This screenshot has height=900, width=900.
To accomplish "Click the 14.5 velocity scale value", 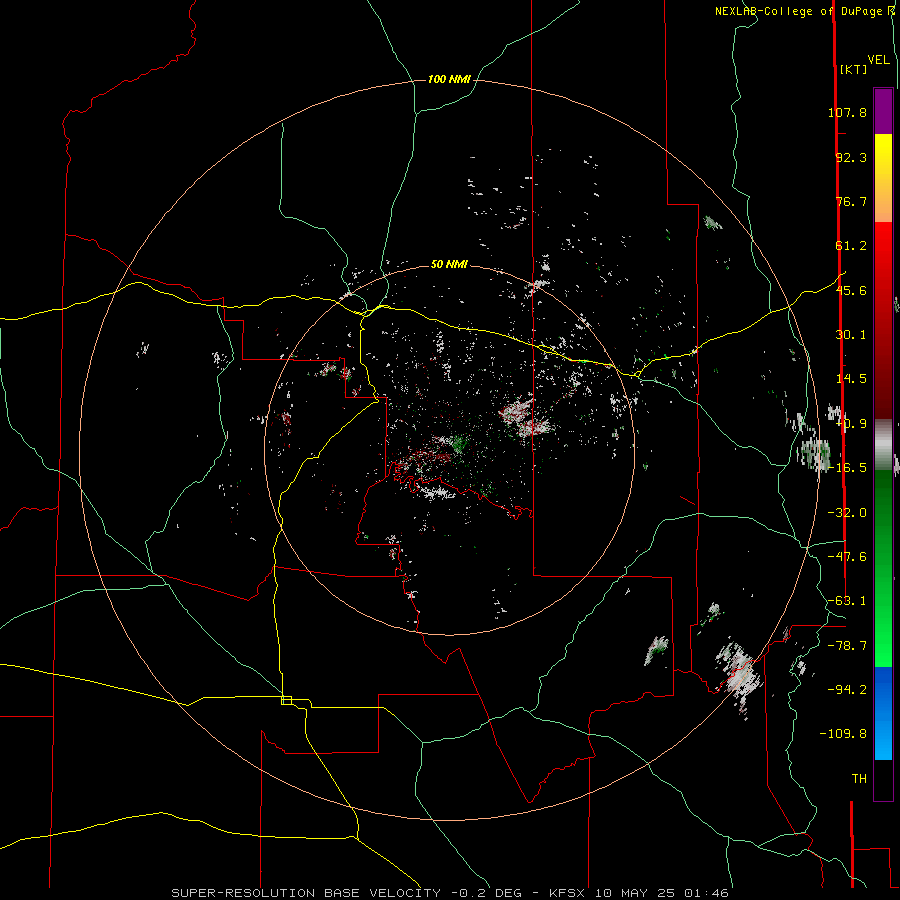I will click(851, 379).
